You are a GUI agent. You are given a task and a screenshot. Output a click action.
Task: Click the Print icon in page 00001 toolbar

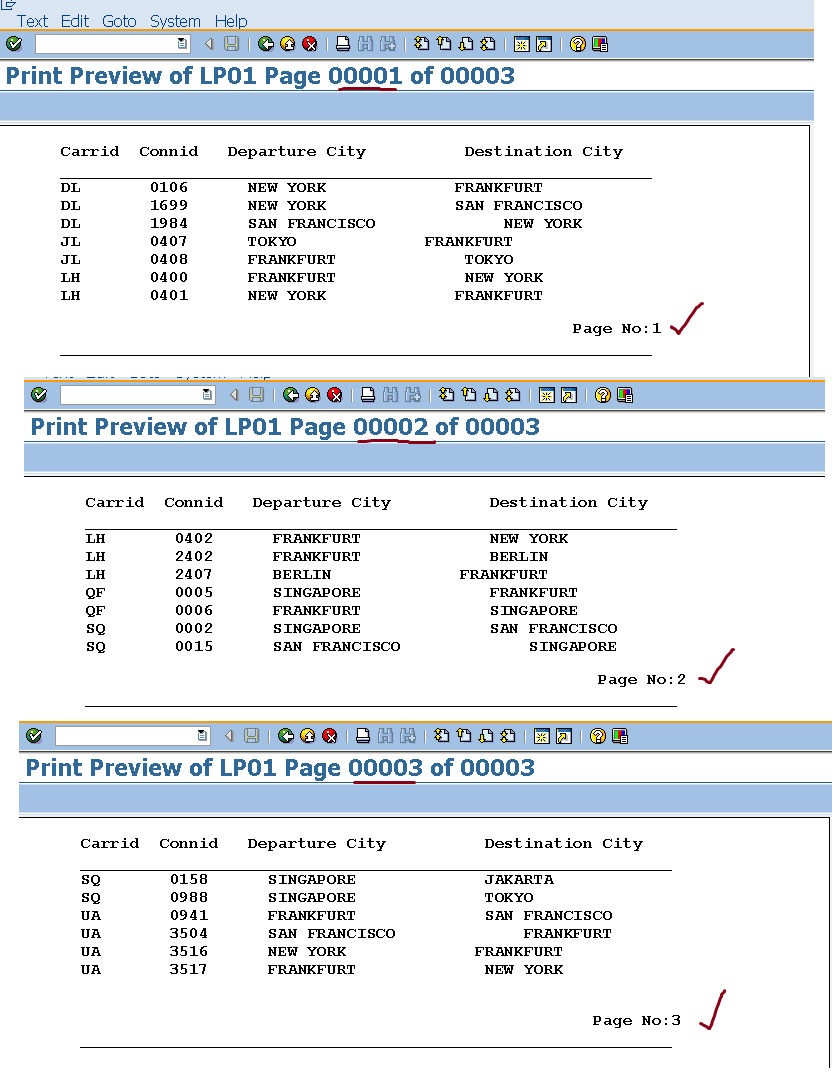(x=343, y=44)
